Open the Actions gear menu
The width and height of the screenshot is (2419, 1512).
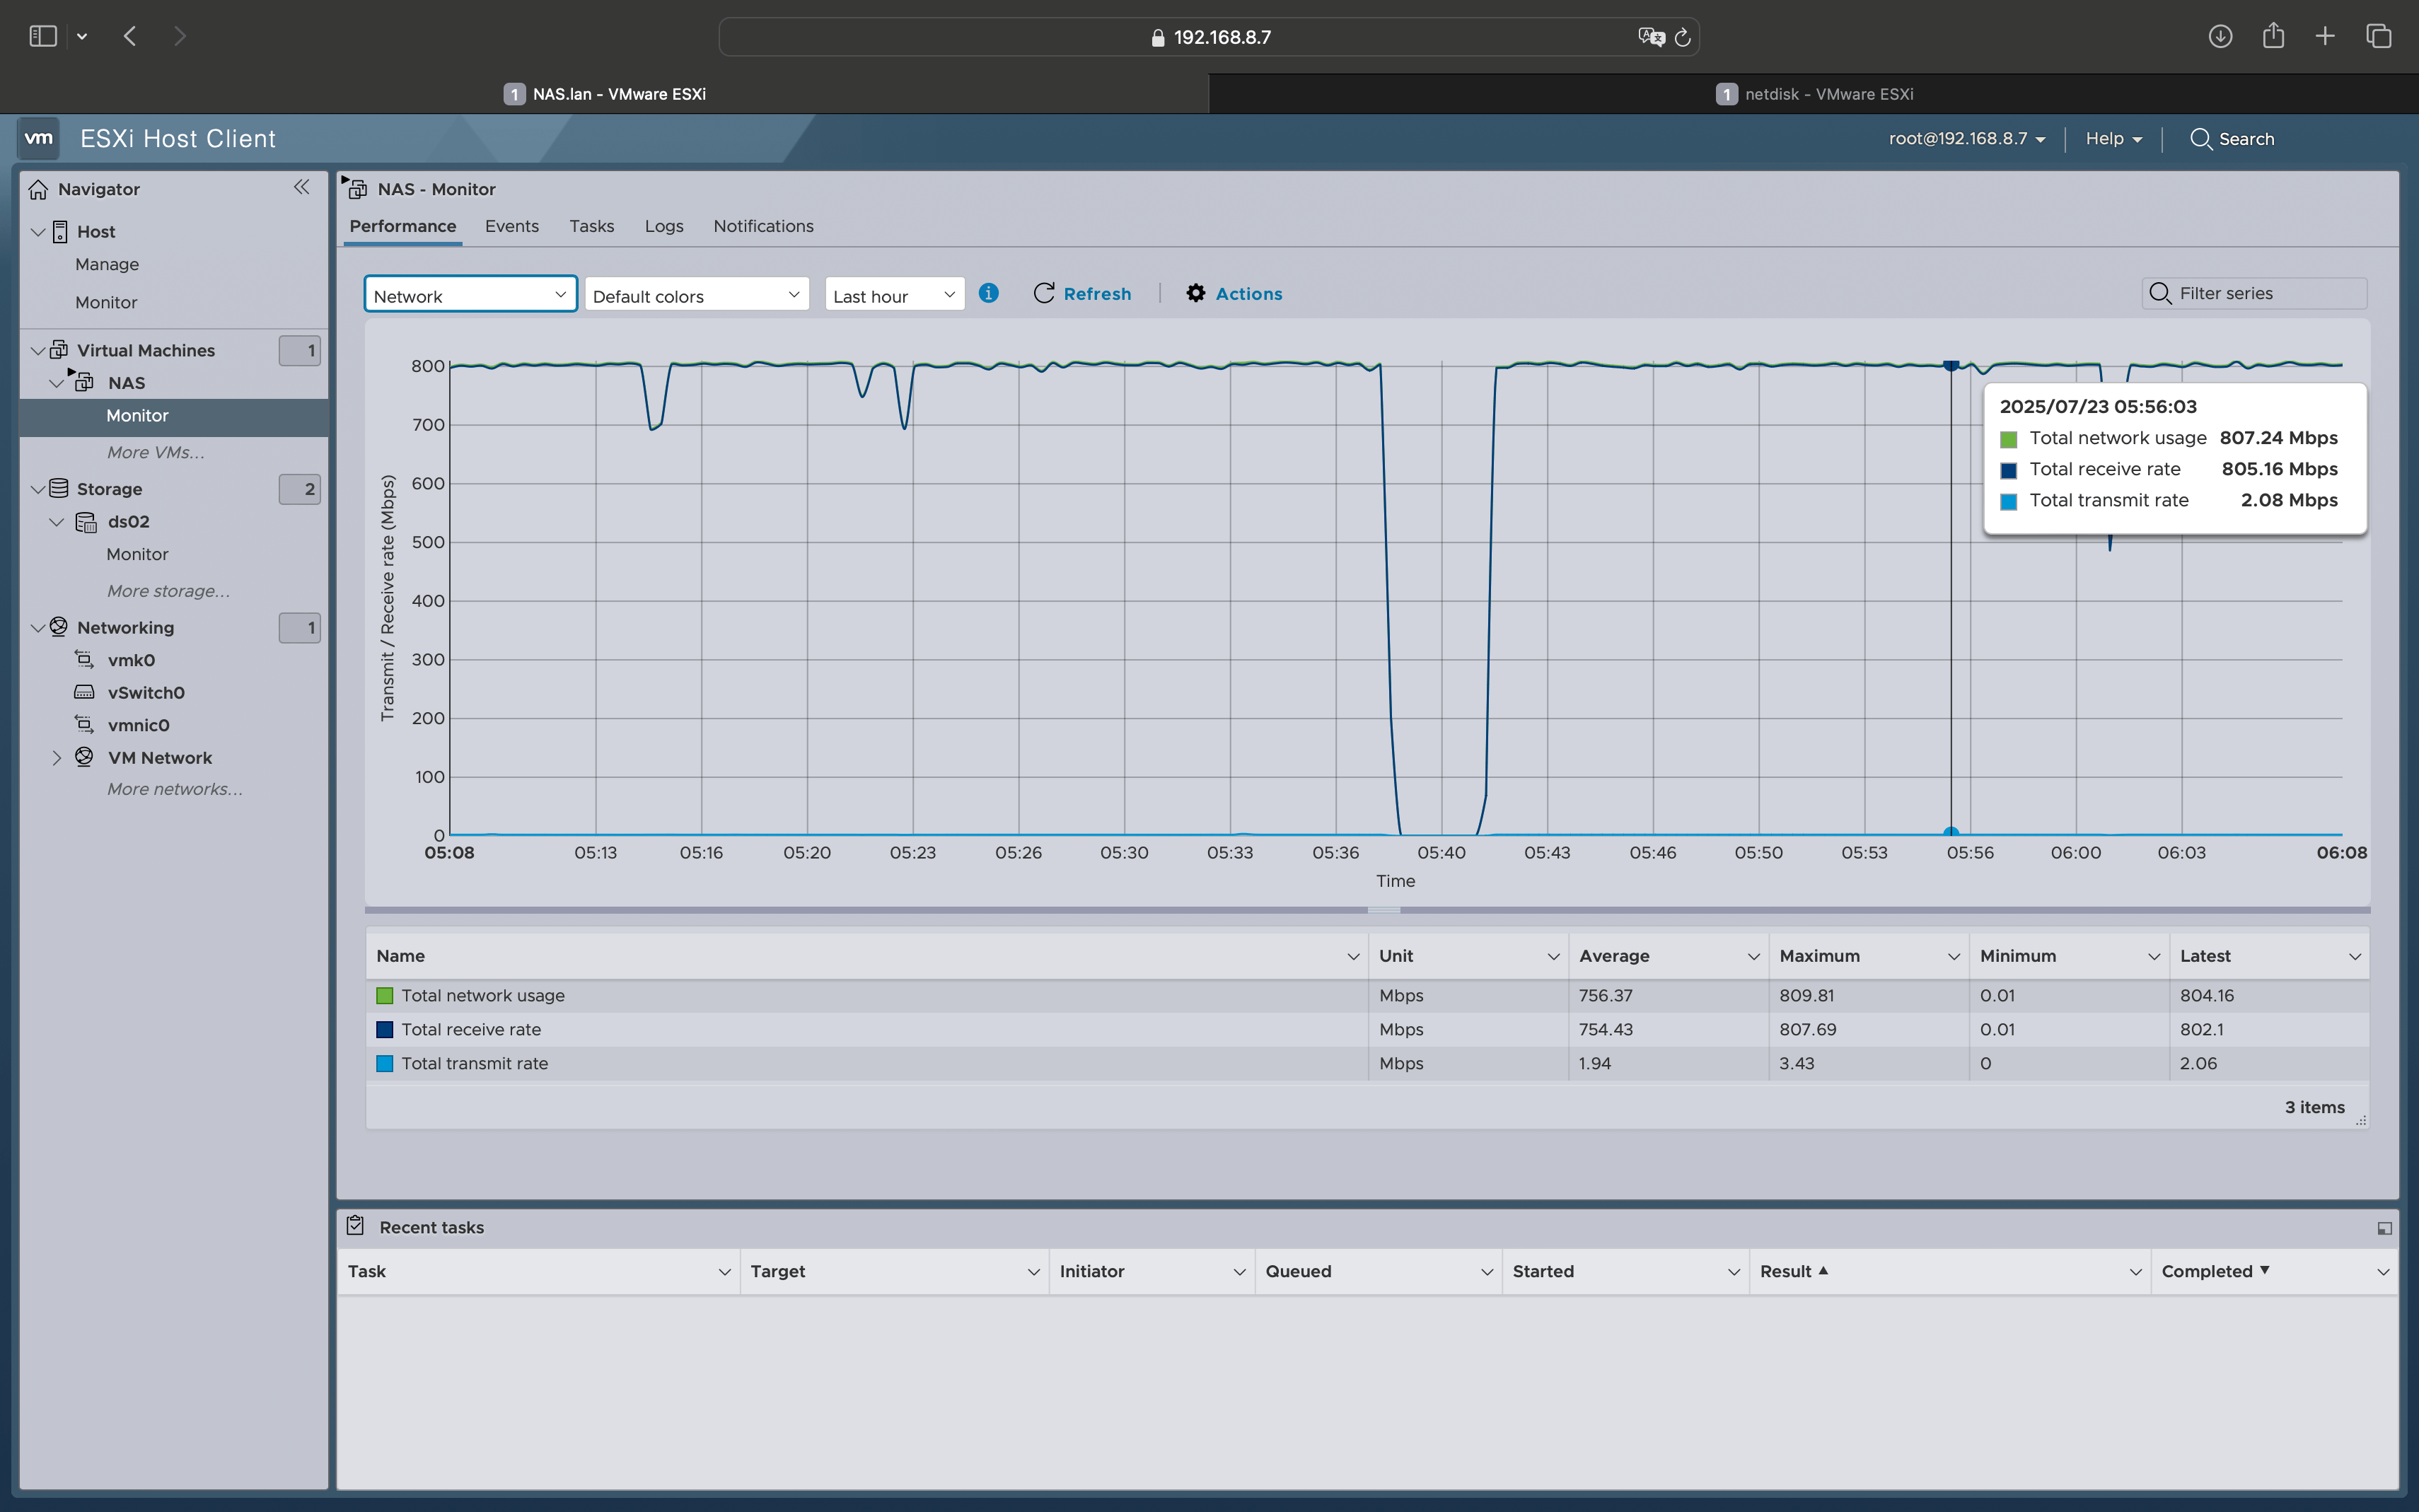tap(1234, 293)
